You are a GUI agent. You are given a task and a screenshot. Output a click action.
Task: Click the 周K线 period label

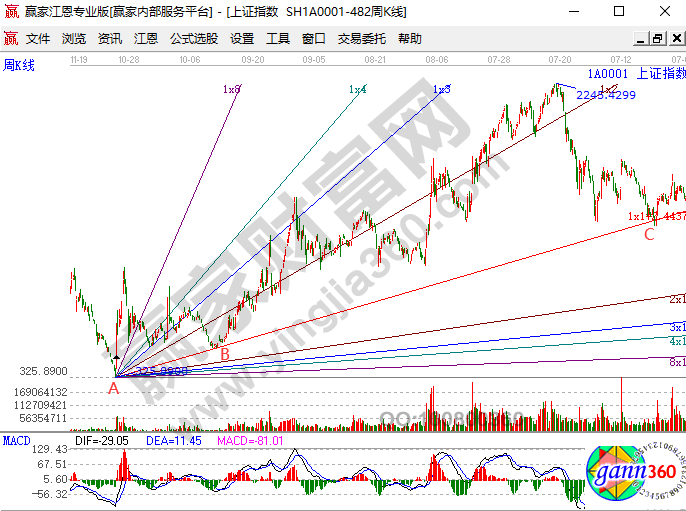(19, 65)
